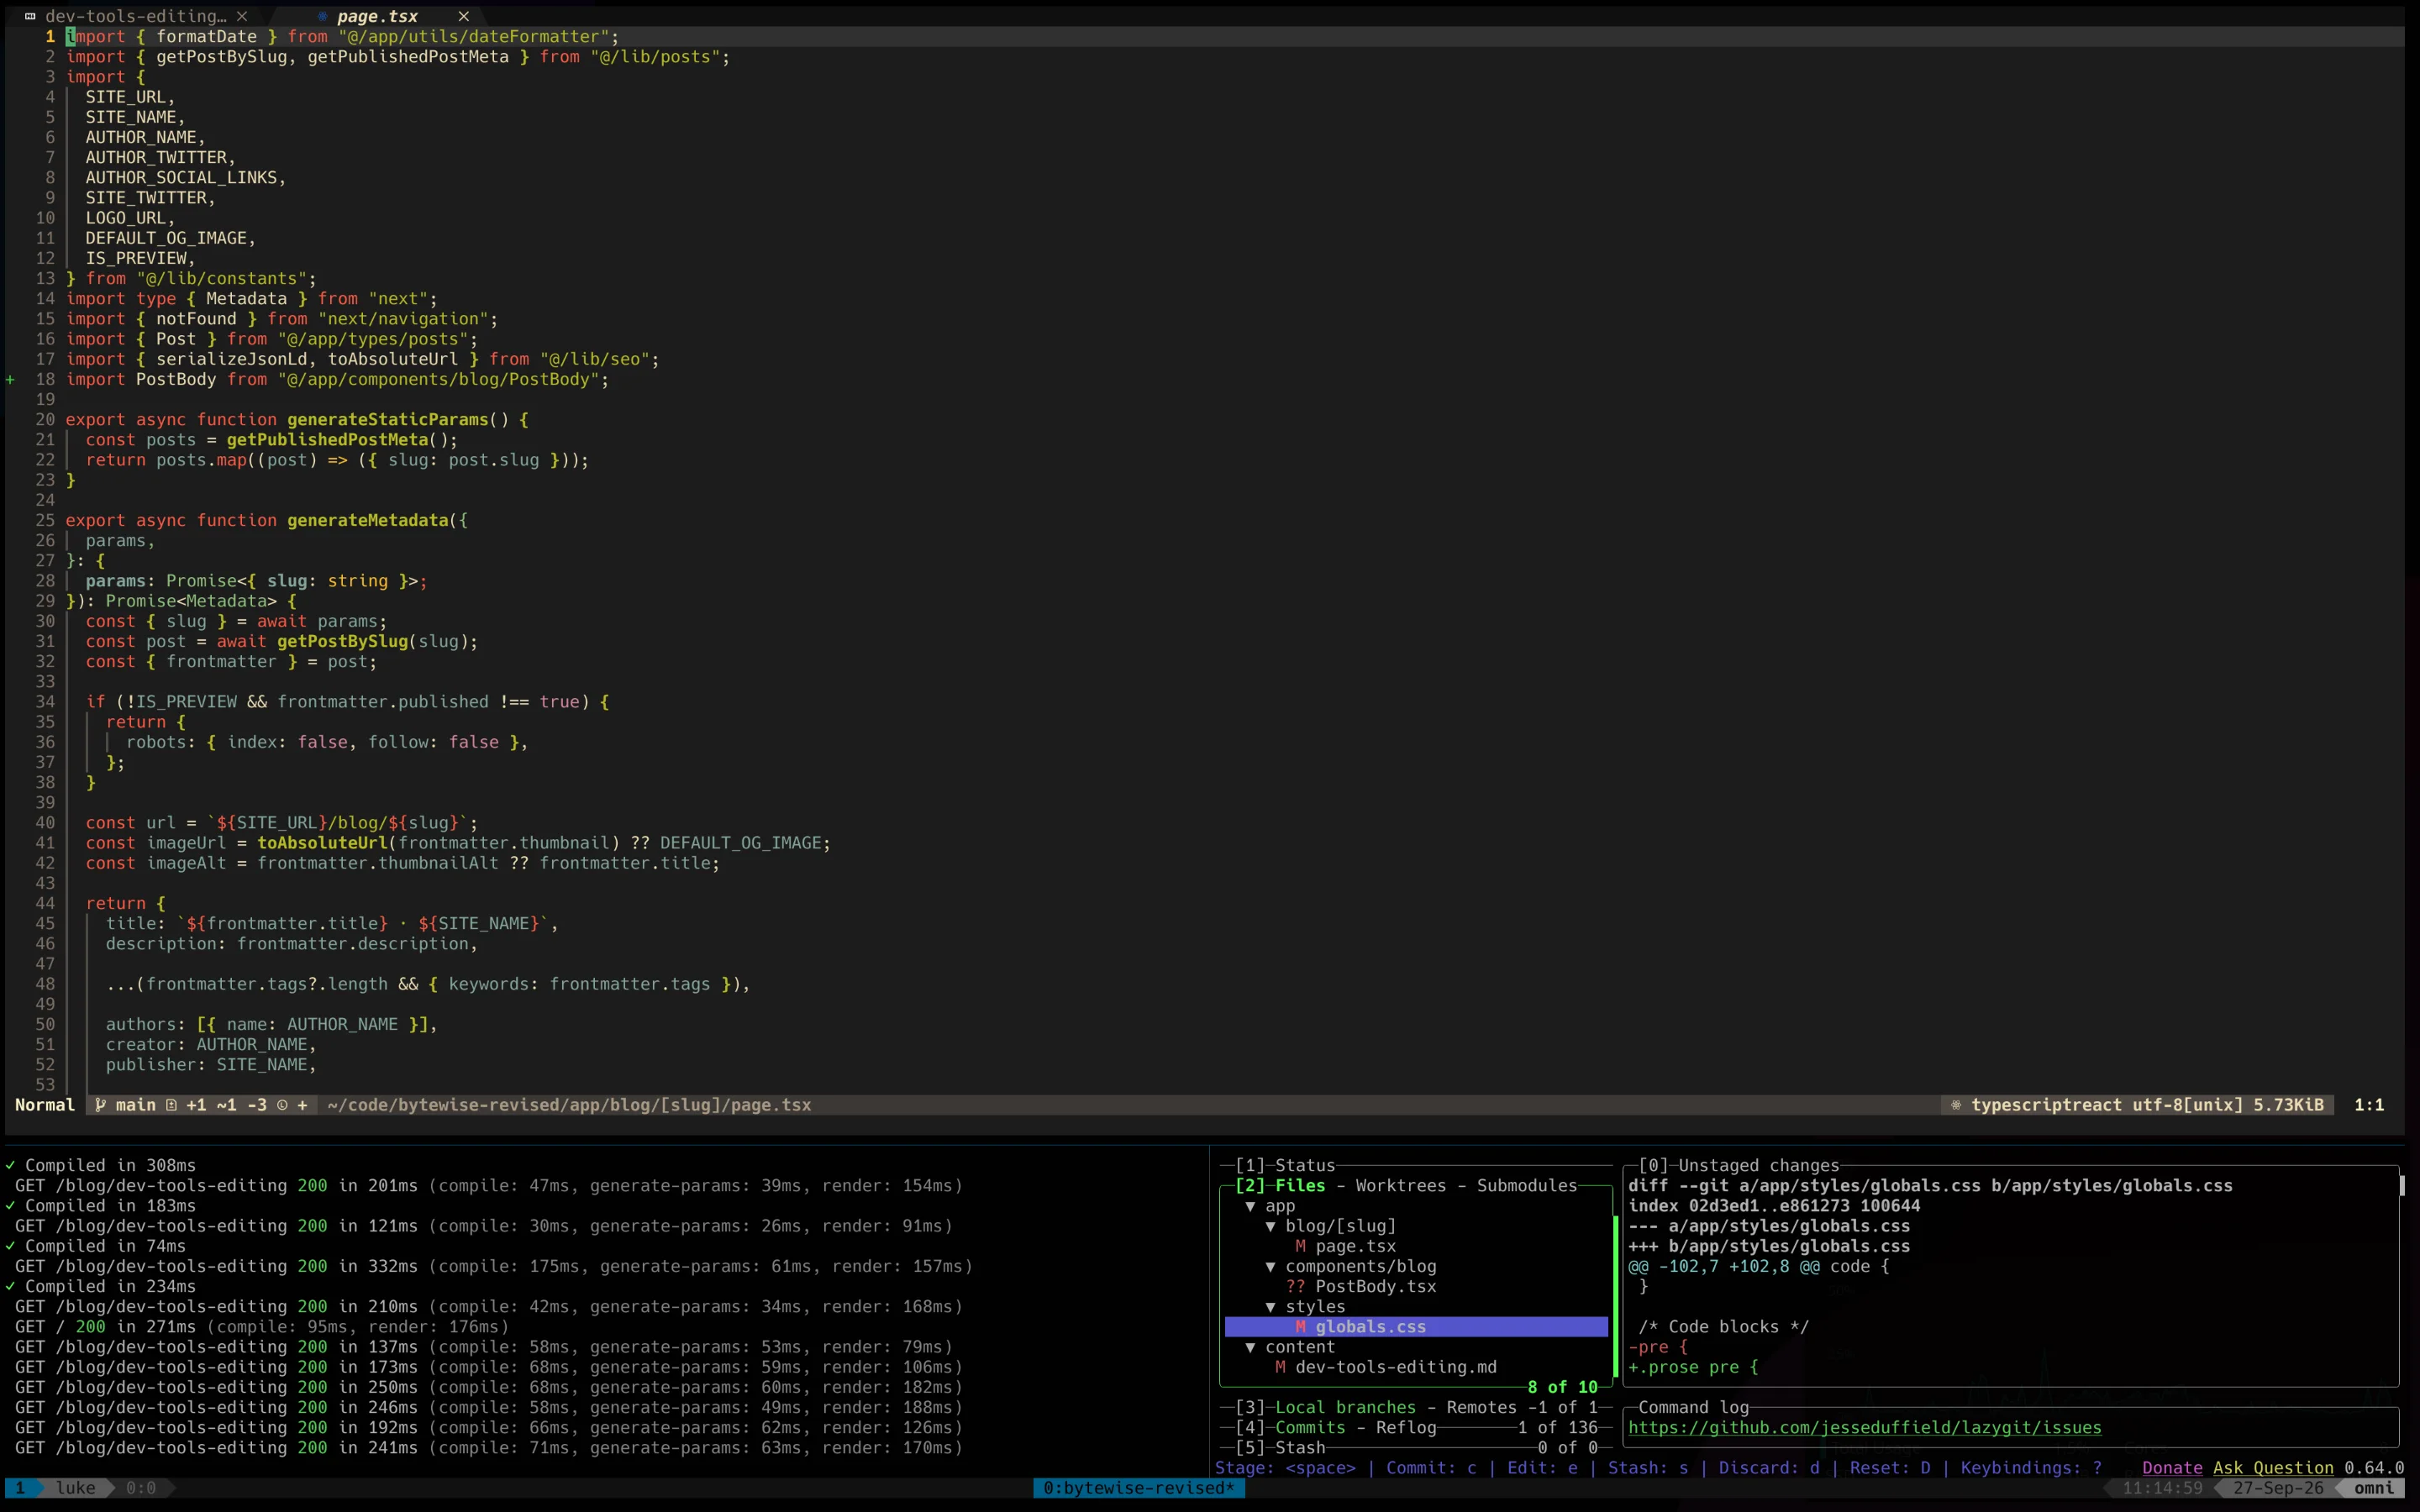Collapse the components/blog folder
2420x1512 pixels.
[x=1270, y=1266]
